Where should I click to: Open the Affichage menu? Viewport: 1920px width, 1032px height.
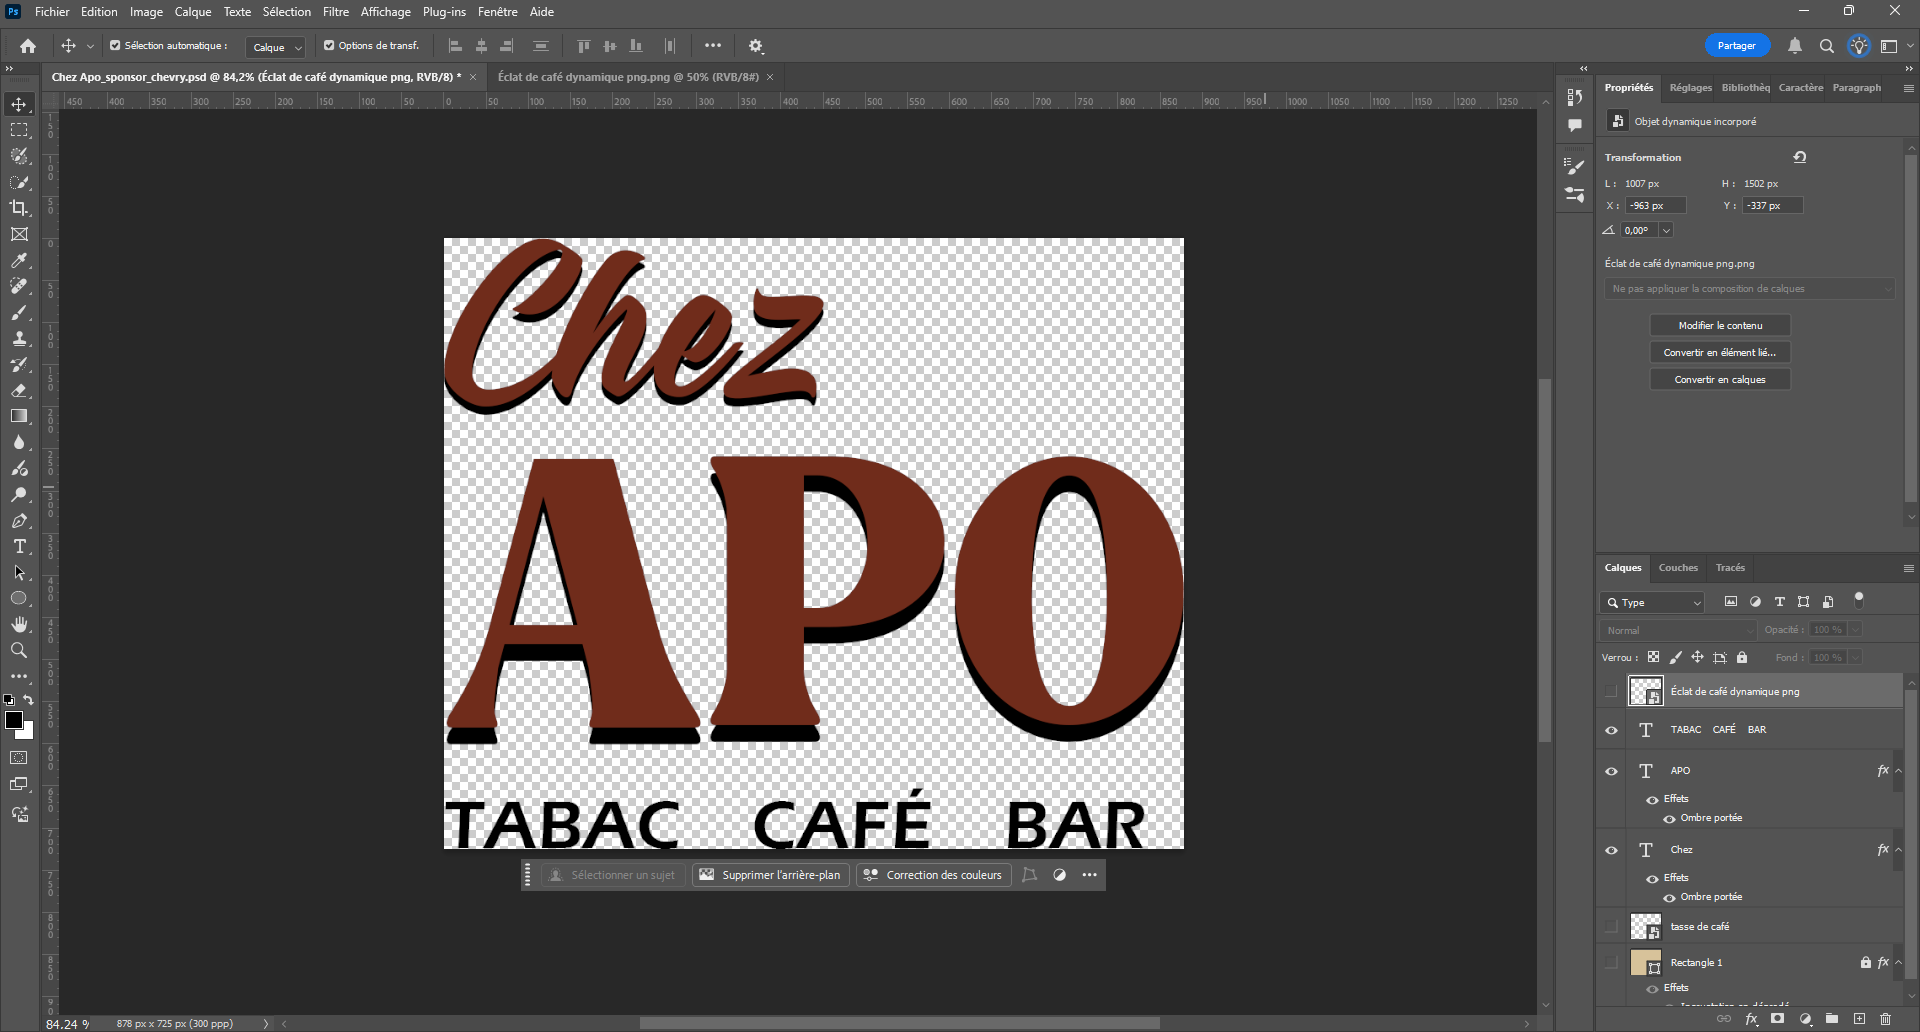[386, 12]
